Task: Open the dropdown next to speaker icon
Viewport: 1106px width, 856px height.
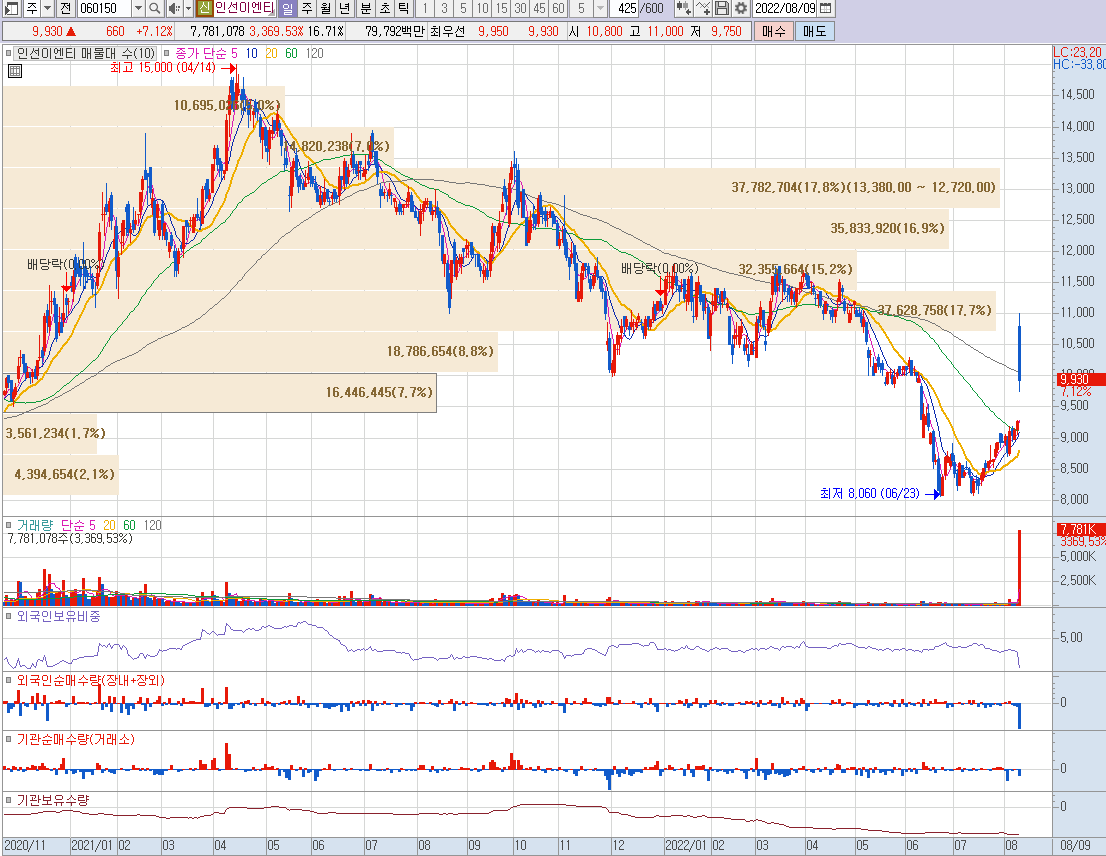Action: coord(188,8)
